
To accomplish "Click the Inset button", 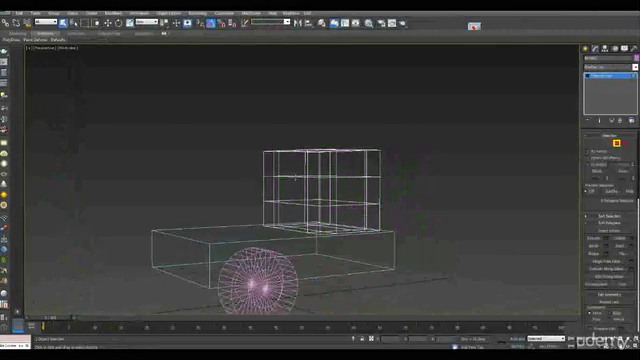I will [620, 246].
